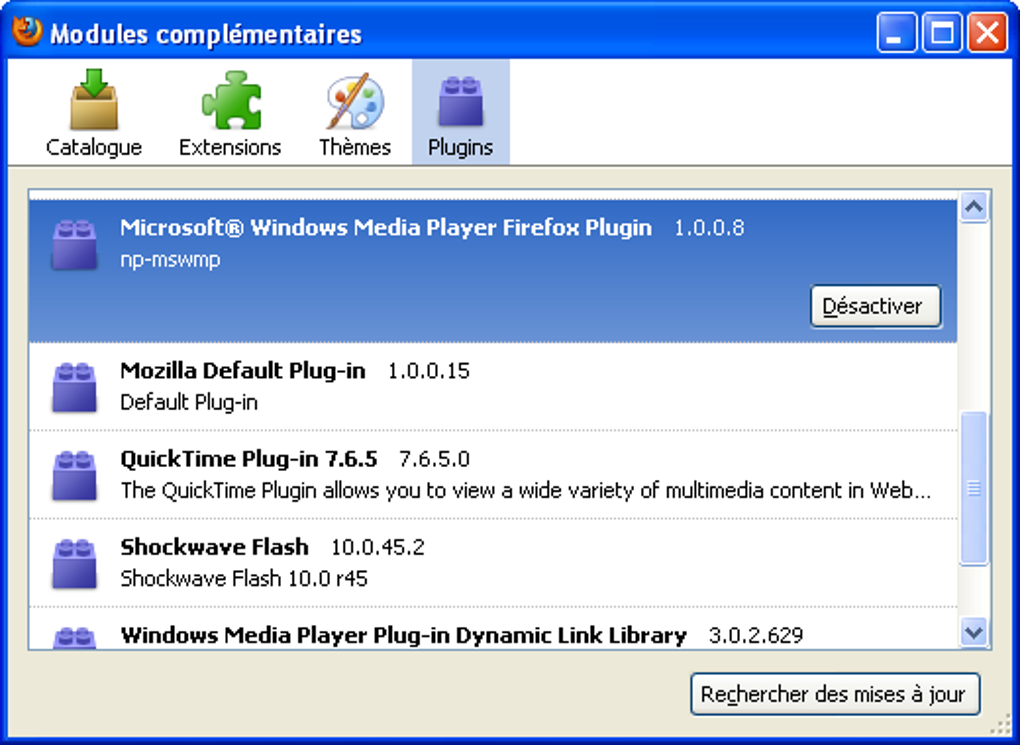
Task: Select Windows Media Player Plug-in Dynamic Link Library
Action: [403, 636]
